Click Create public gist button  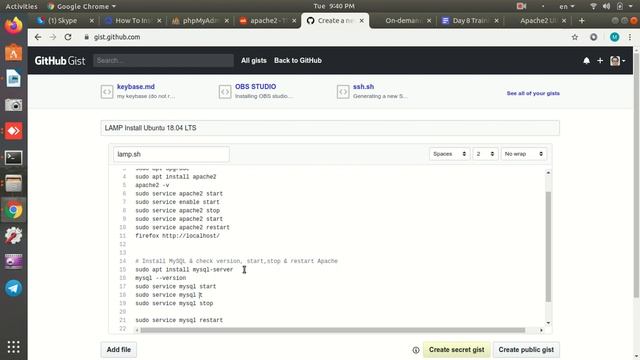pyautogui.click(x=526, y=350)
